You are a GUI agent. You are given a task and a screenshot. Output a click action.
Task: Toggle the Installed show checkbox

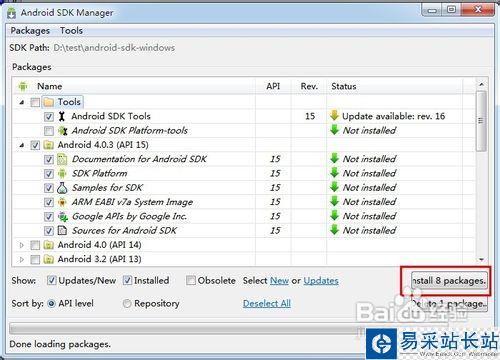coord(127,281)
